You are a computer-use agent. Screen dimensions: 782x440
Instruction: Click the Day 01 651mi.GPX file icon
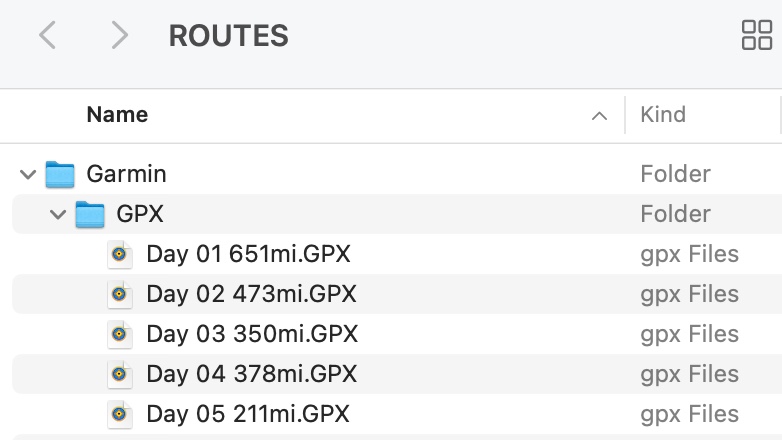[120, 254]
